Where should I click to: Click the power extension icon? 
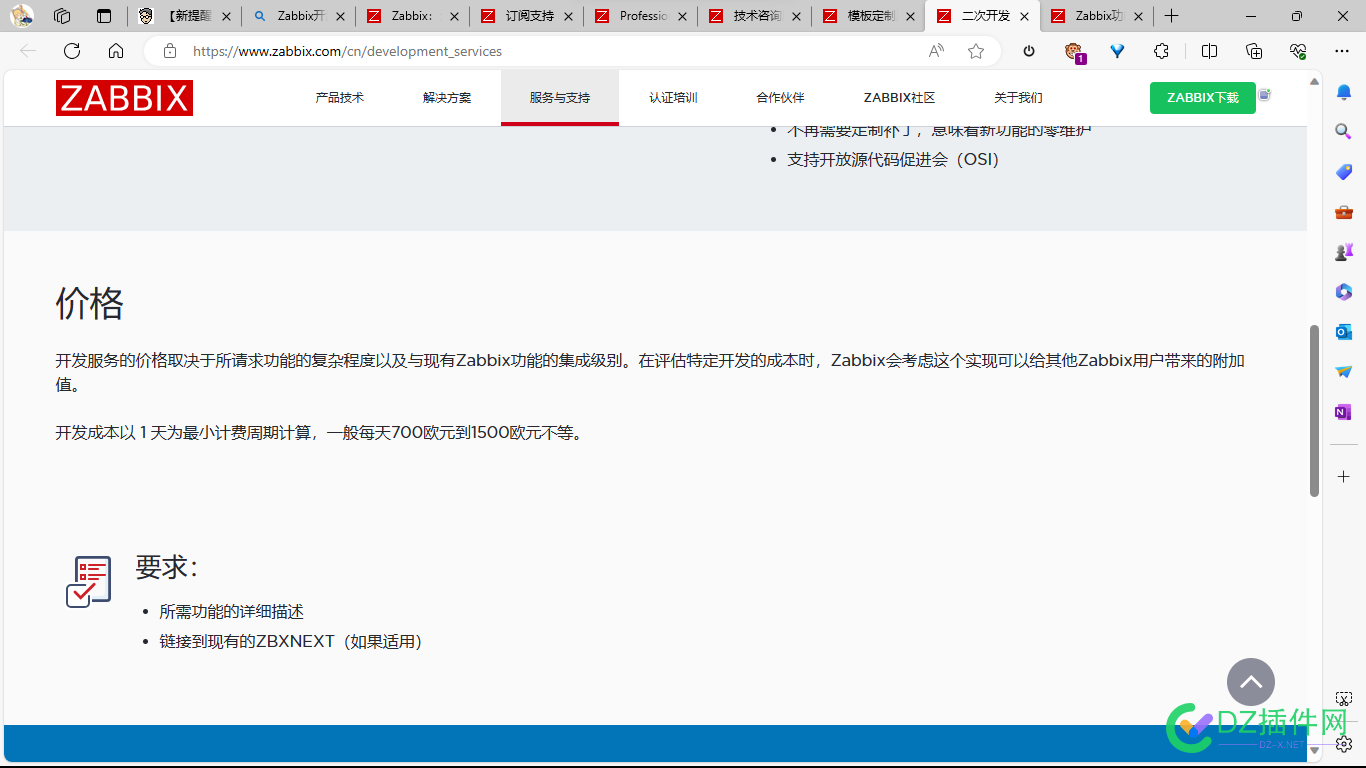[1029, 51]
